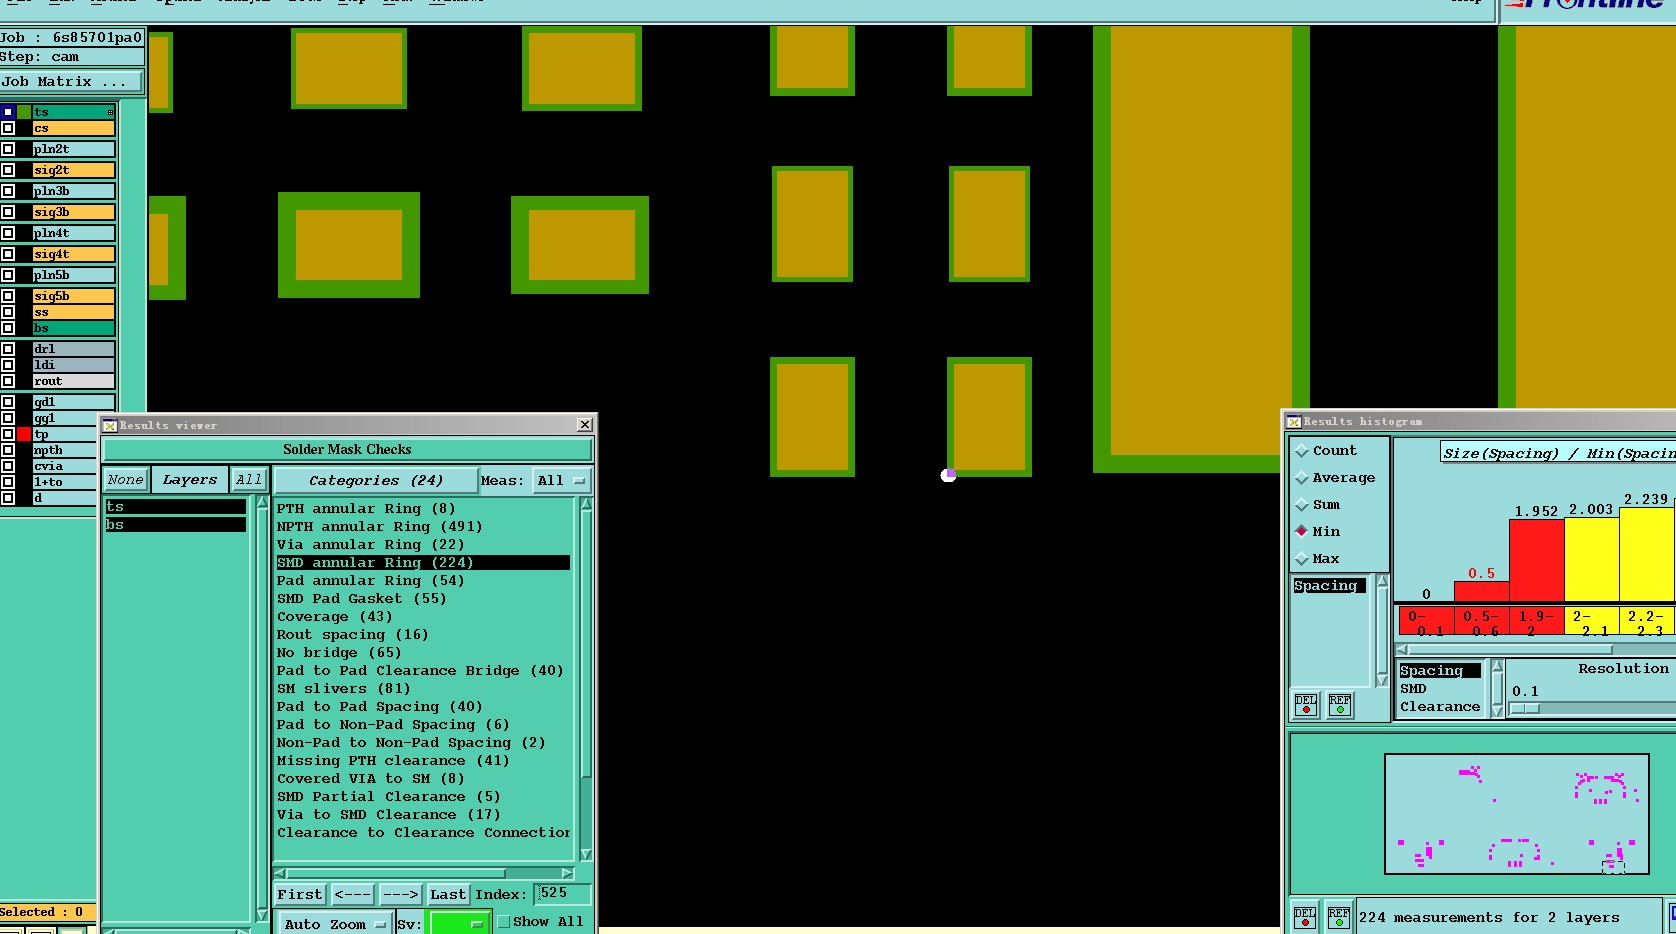Click the None layers button
This screenshot has width=1676, height=934.
[x=126, y=480]
